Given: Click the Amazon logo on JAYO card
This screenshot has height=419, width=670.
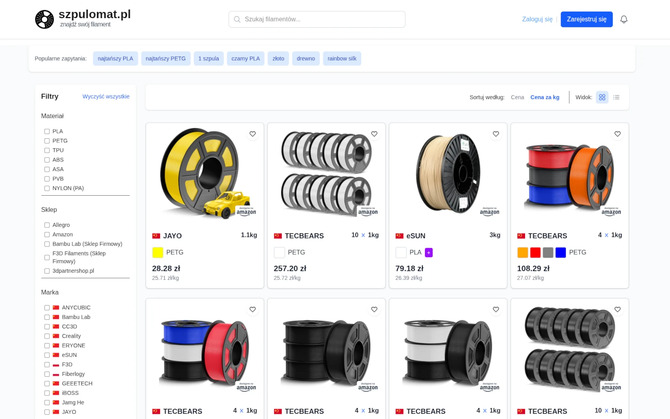Looking at the screenshot, I should (x=246, y=211).
